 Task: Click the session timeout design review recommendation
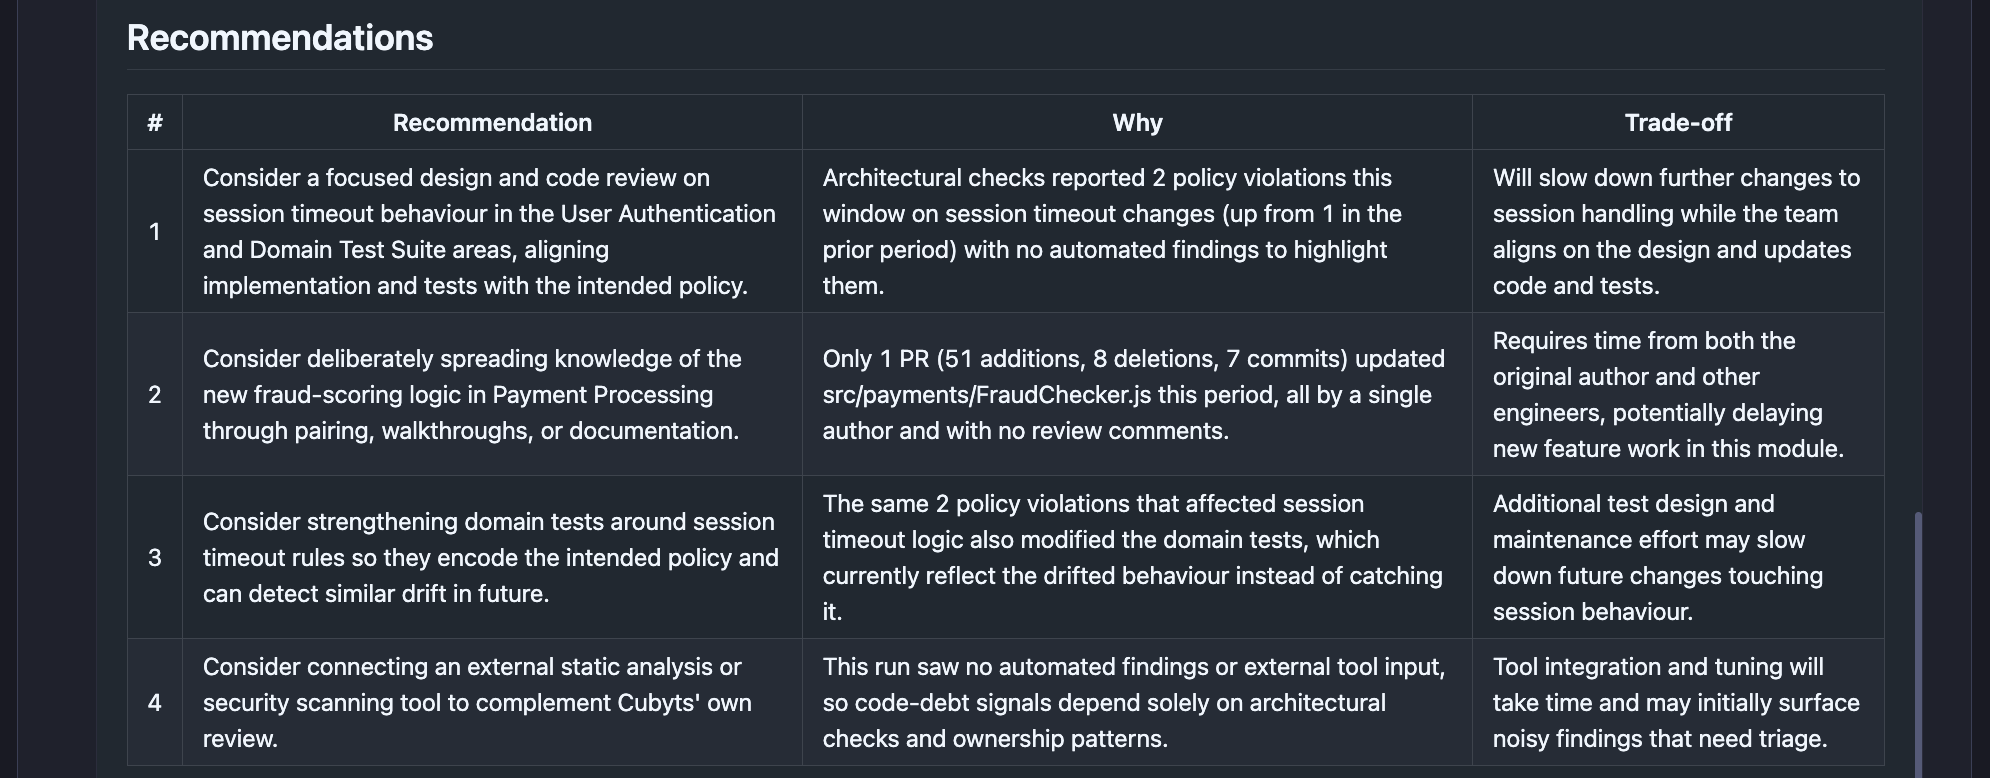[x=492, y=232]
